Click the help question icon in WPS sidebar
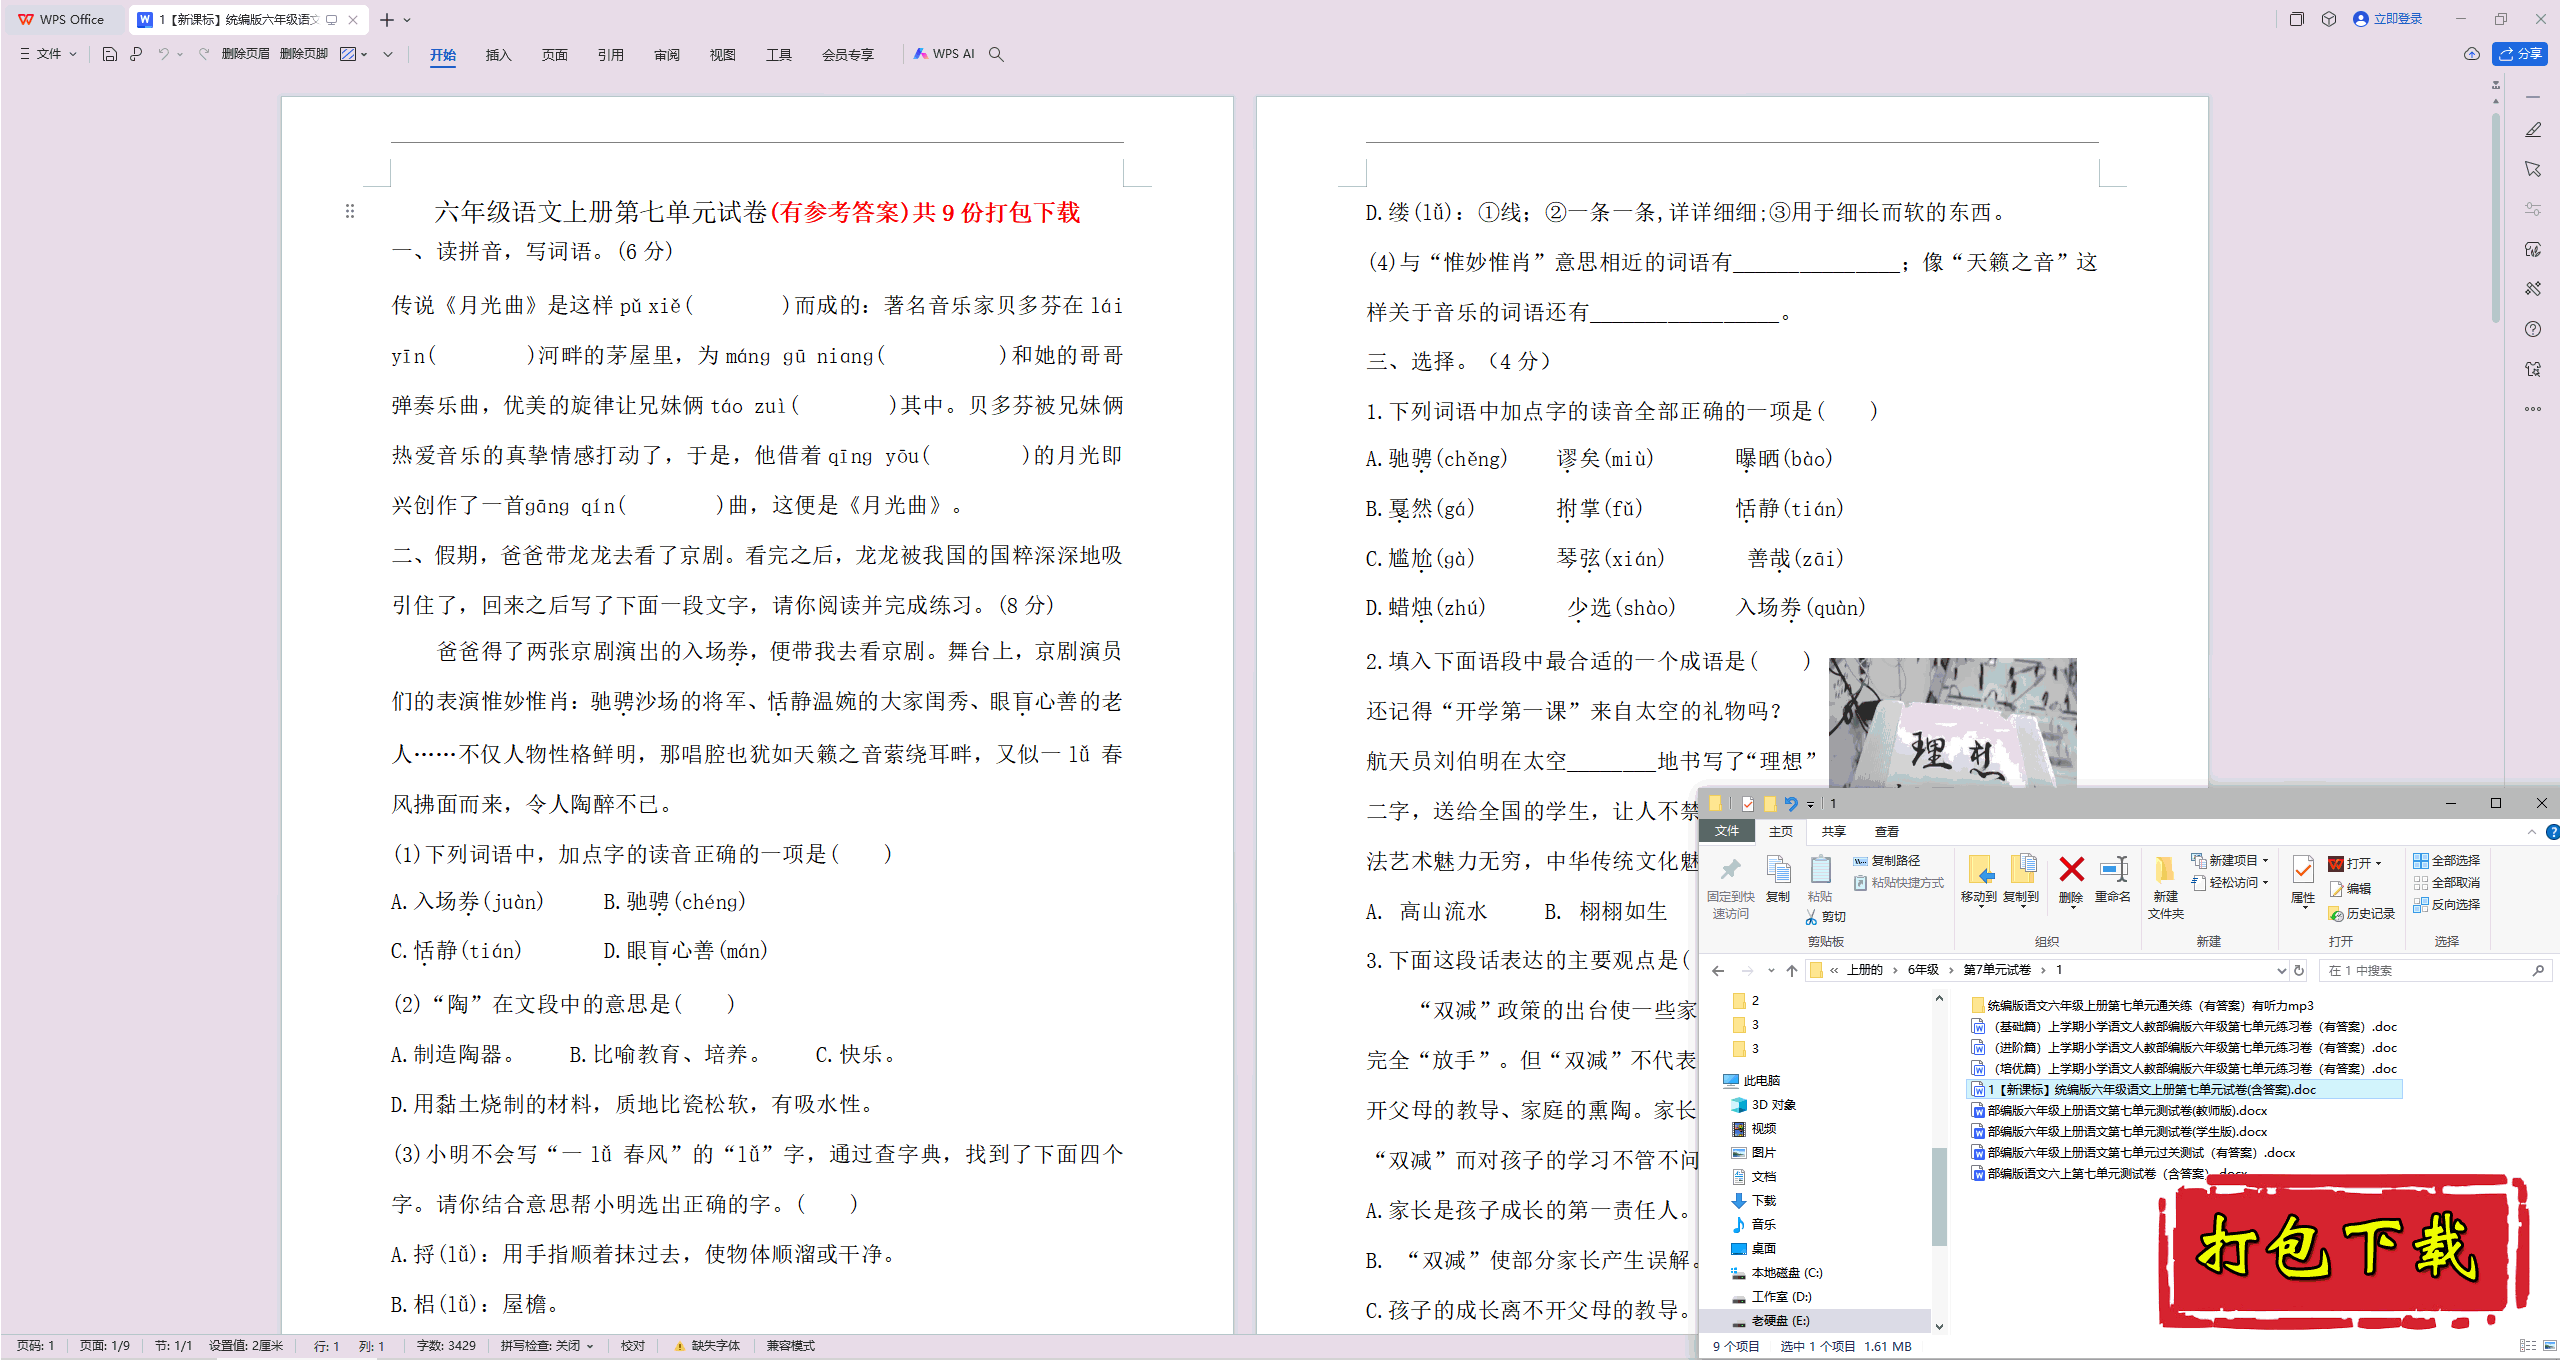Screen dimensions: 2560x1360 (x=2533, y=329)
